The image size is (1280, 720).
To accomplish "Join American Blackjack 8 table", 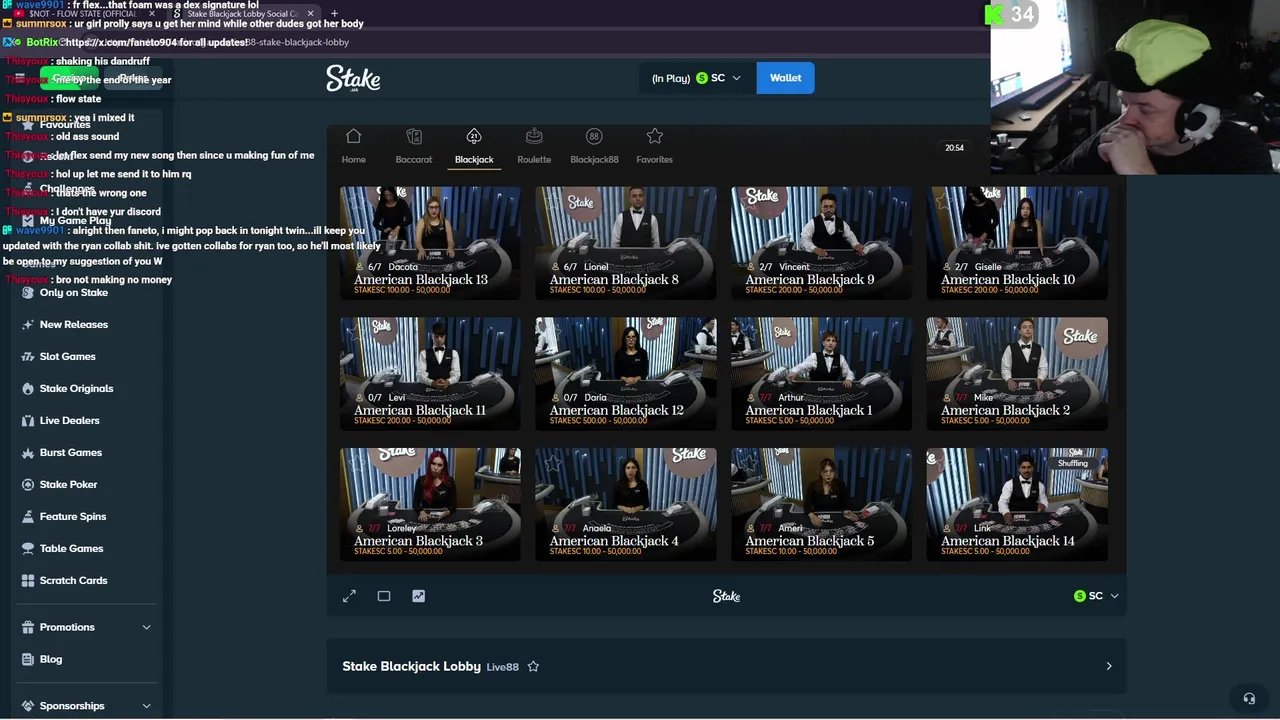I will 626,242.
